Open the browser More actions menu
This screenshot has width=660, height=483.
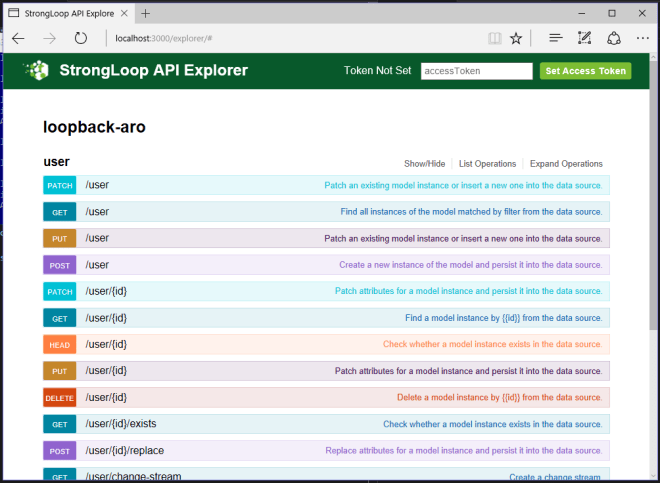pos(641,38)
